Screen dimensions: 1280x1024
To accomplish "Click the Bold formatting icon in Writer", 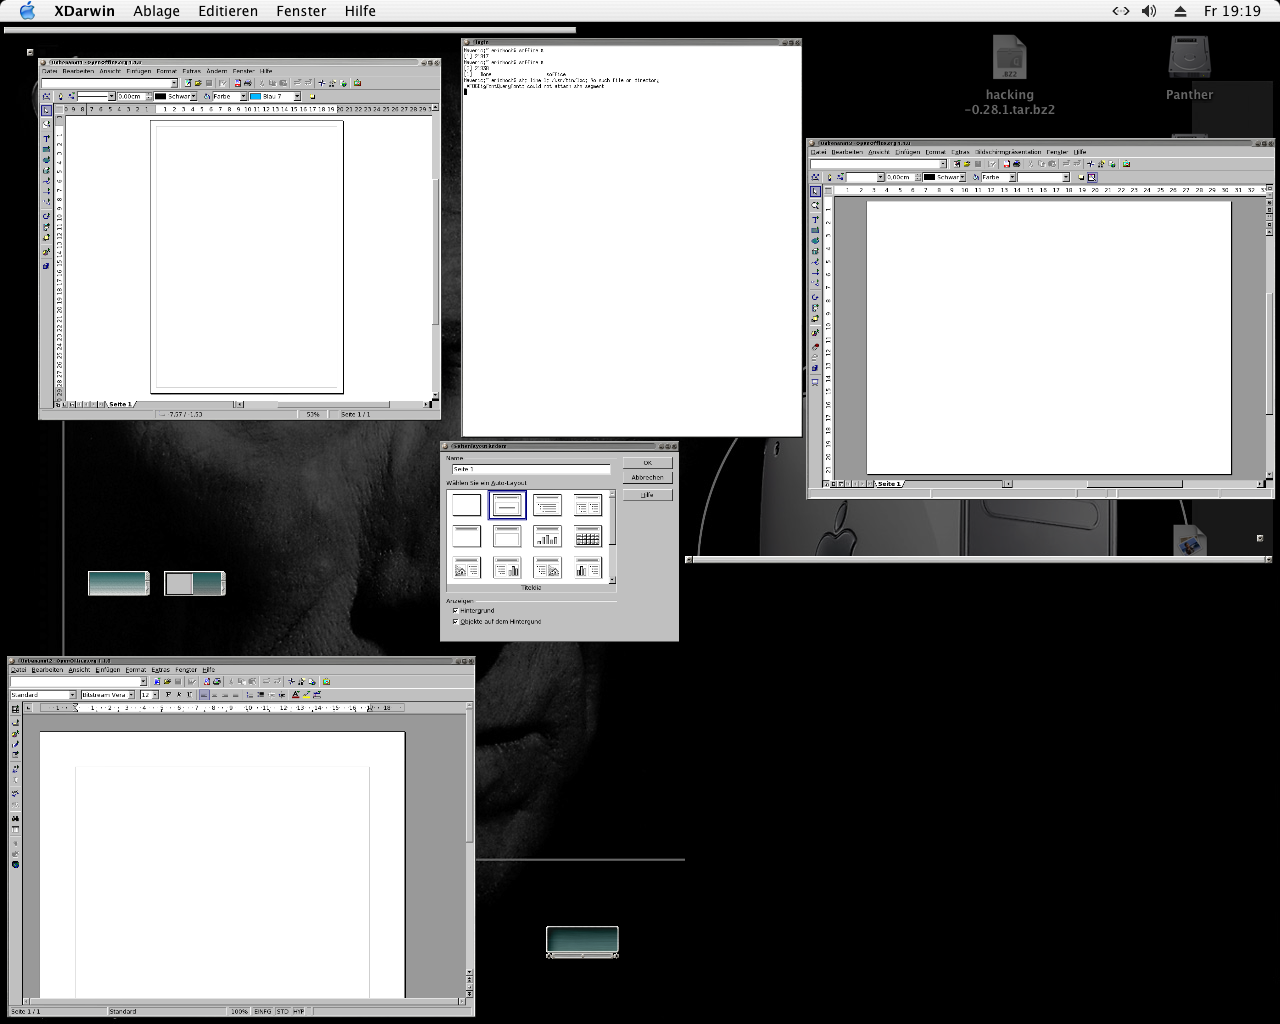I will tap(168, 695).
